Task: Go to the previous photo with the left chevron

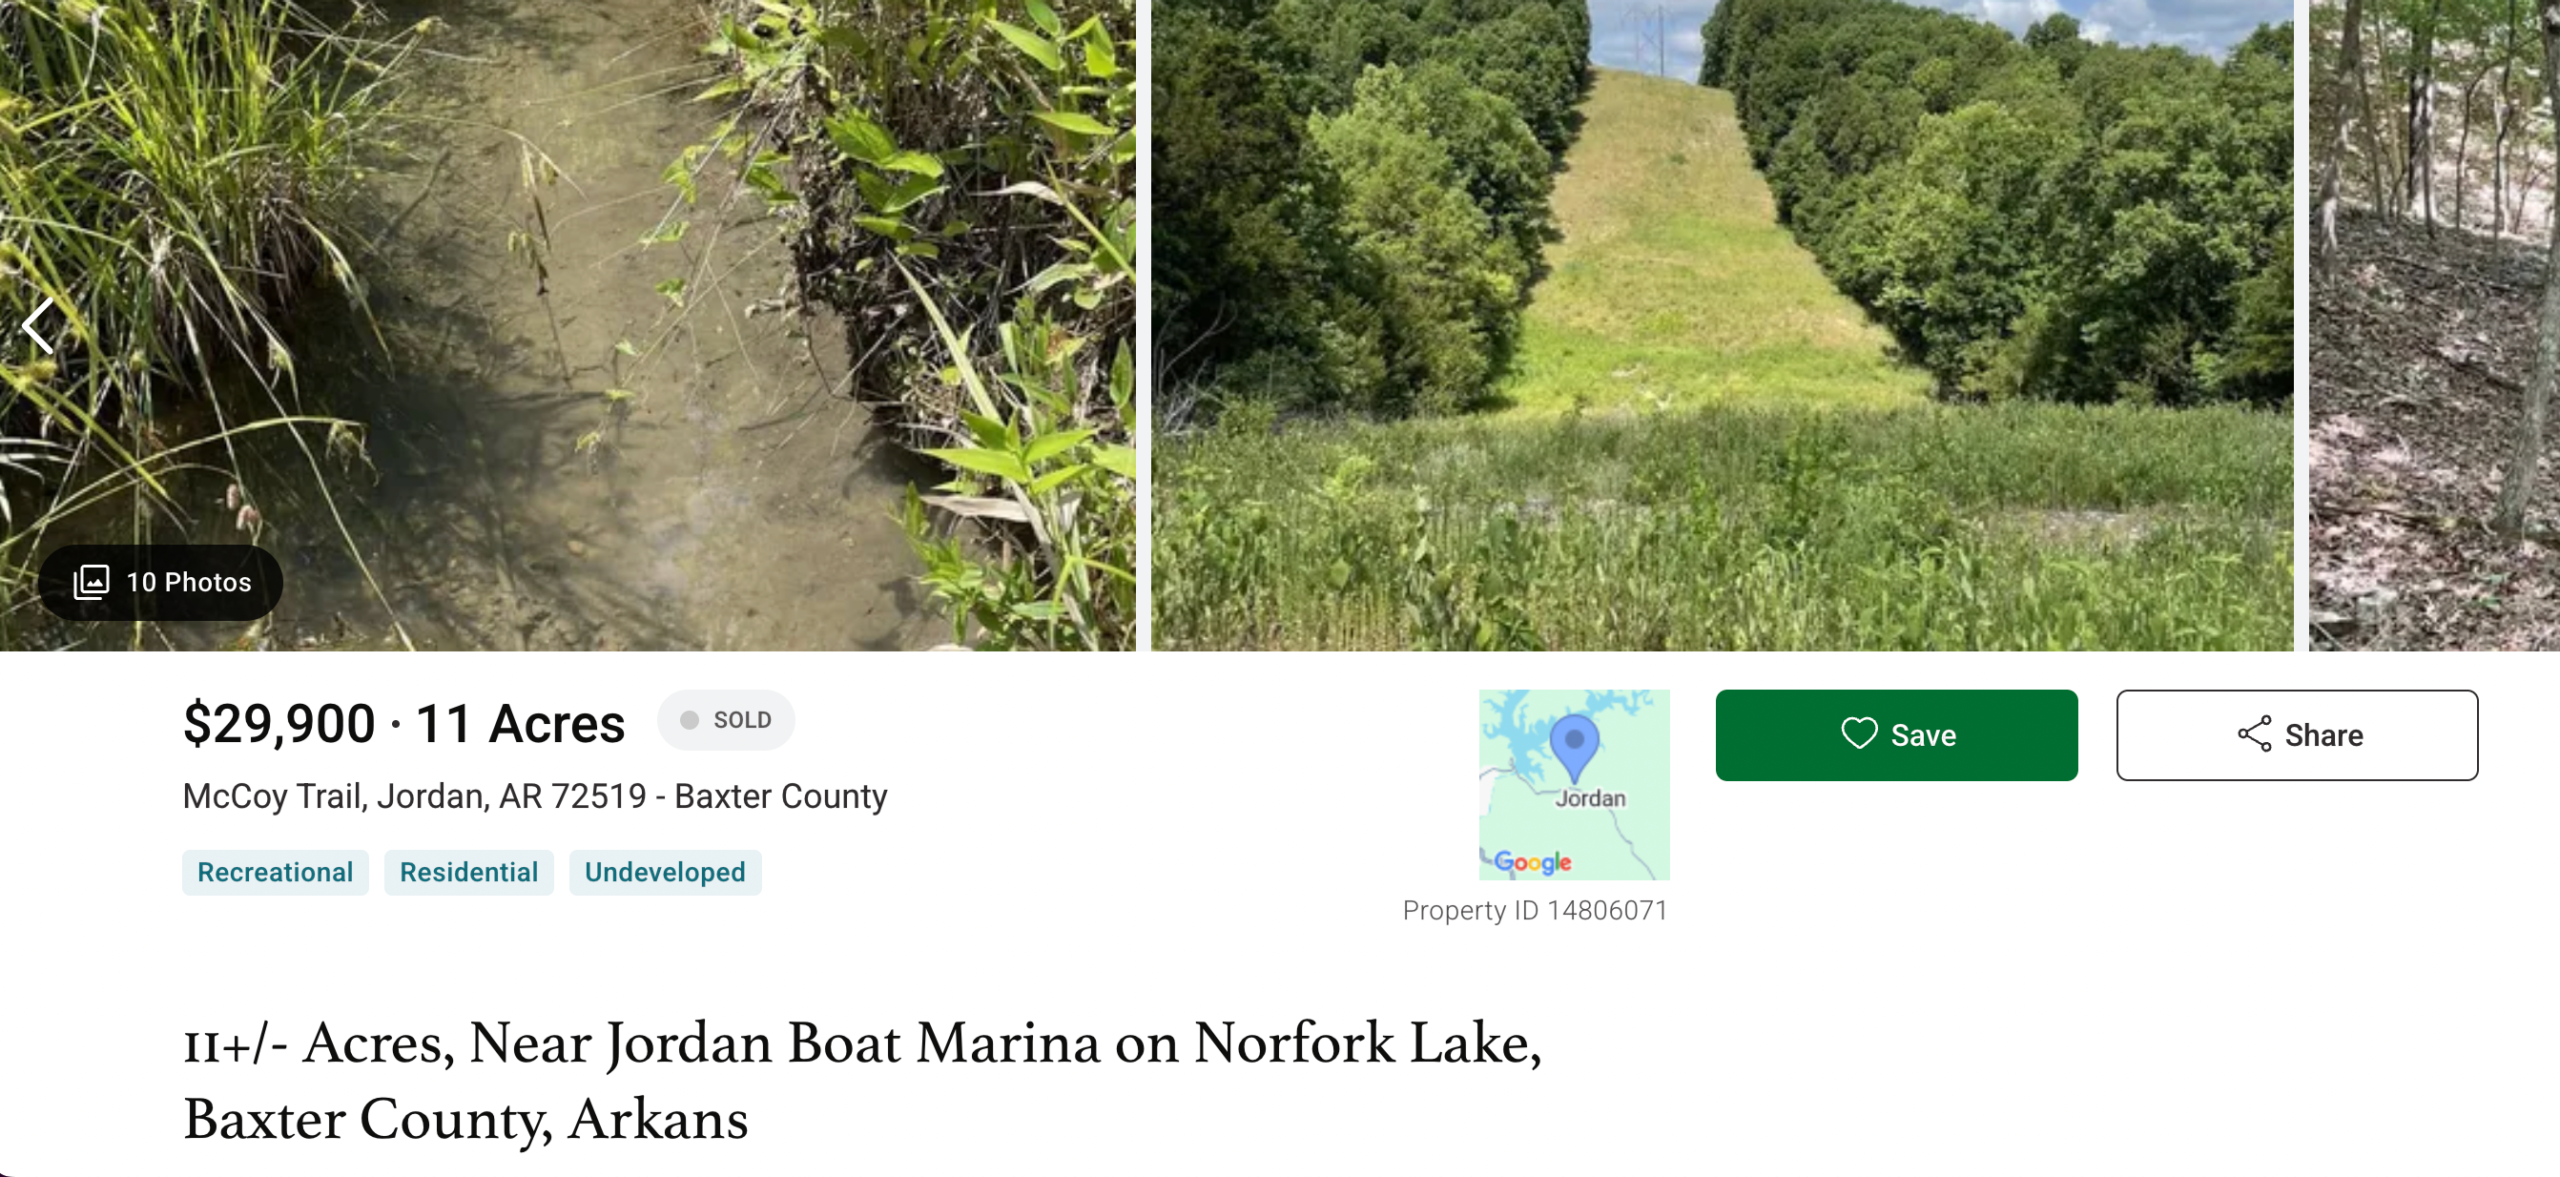Action: [38, 326]
